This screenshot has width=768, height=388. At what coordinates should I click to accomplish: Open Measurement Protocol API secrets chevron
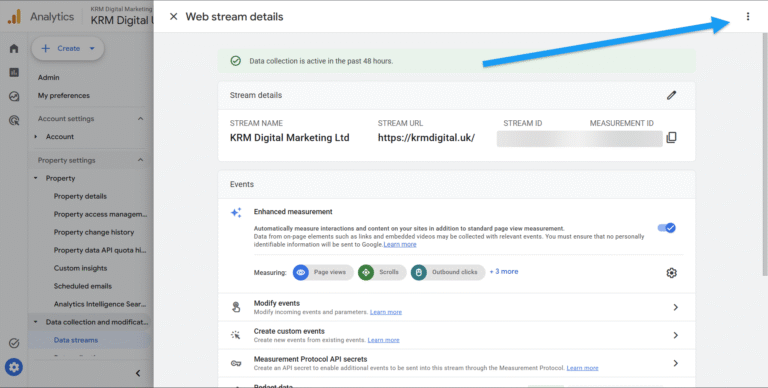tap(675, 363)
